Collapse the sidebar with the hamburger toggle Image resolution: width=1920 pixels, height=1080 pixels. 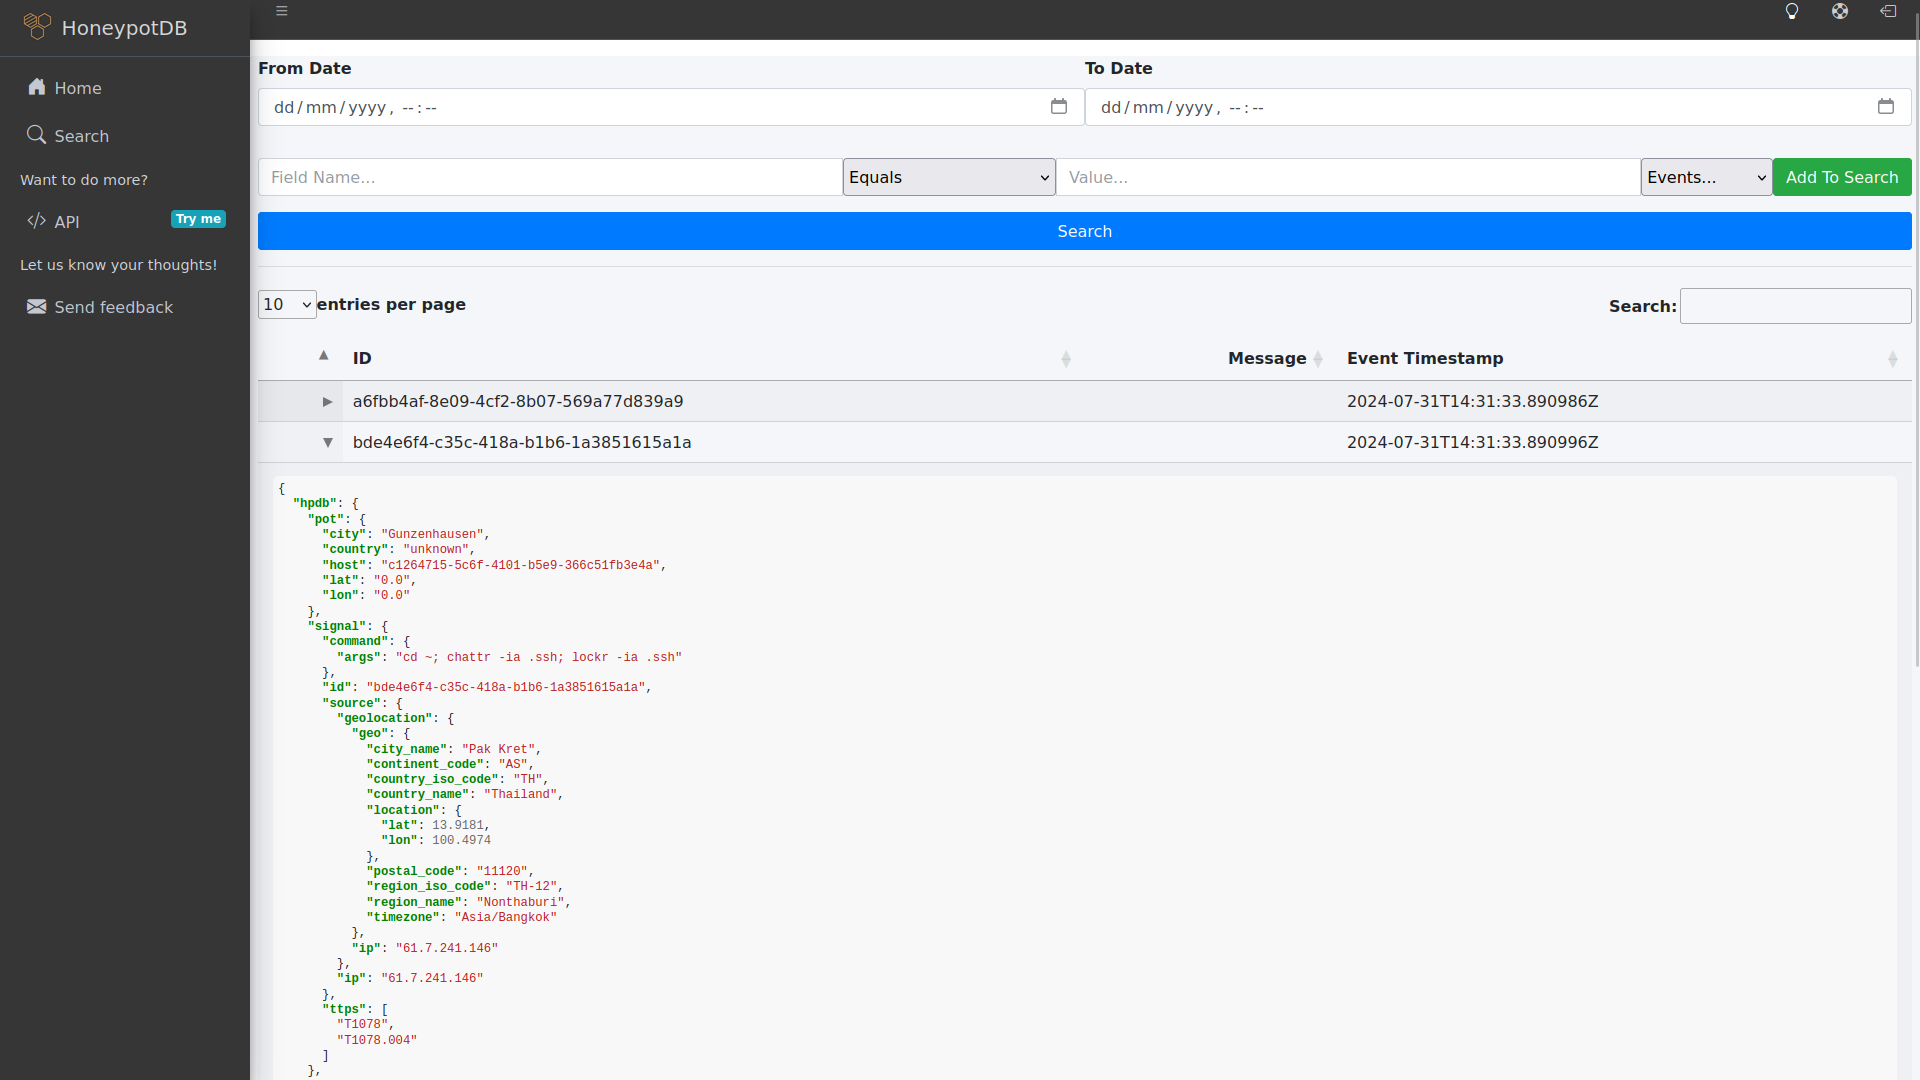281,11
